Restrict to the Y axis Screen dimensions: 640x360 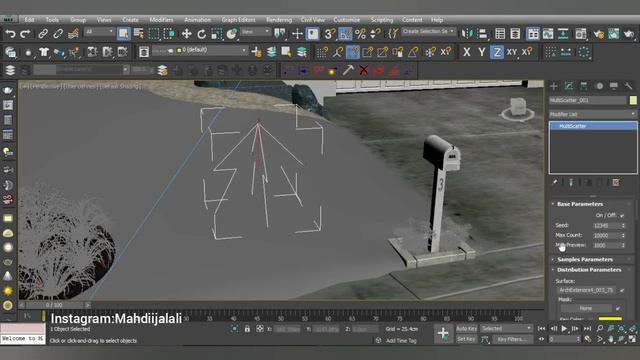coord(482,52)
